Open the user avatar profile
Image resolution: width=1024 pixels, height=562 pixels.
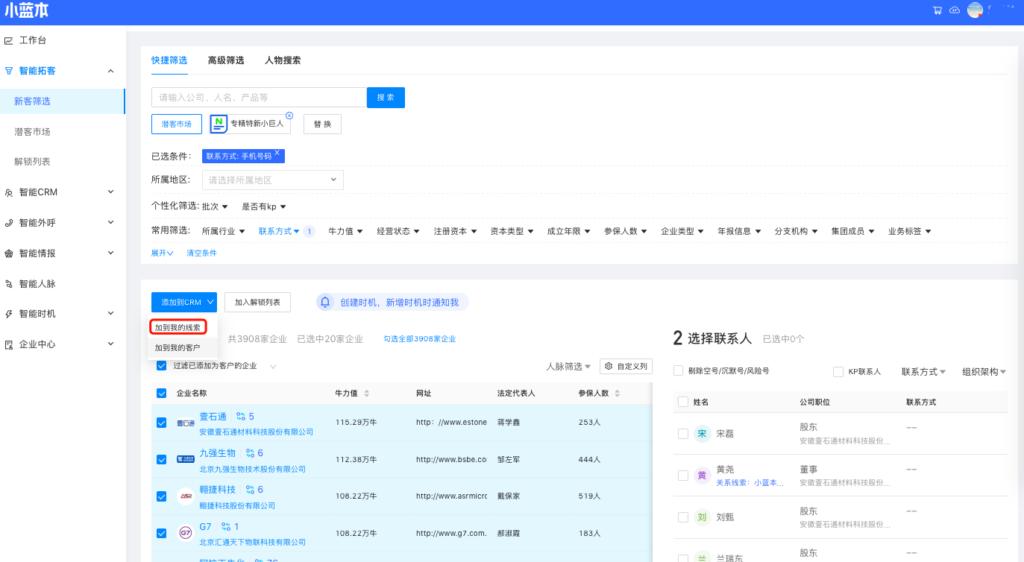pos(975,10)
